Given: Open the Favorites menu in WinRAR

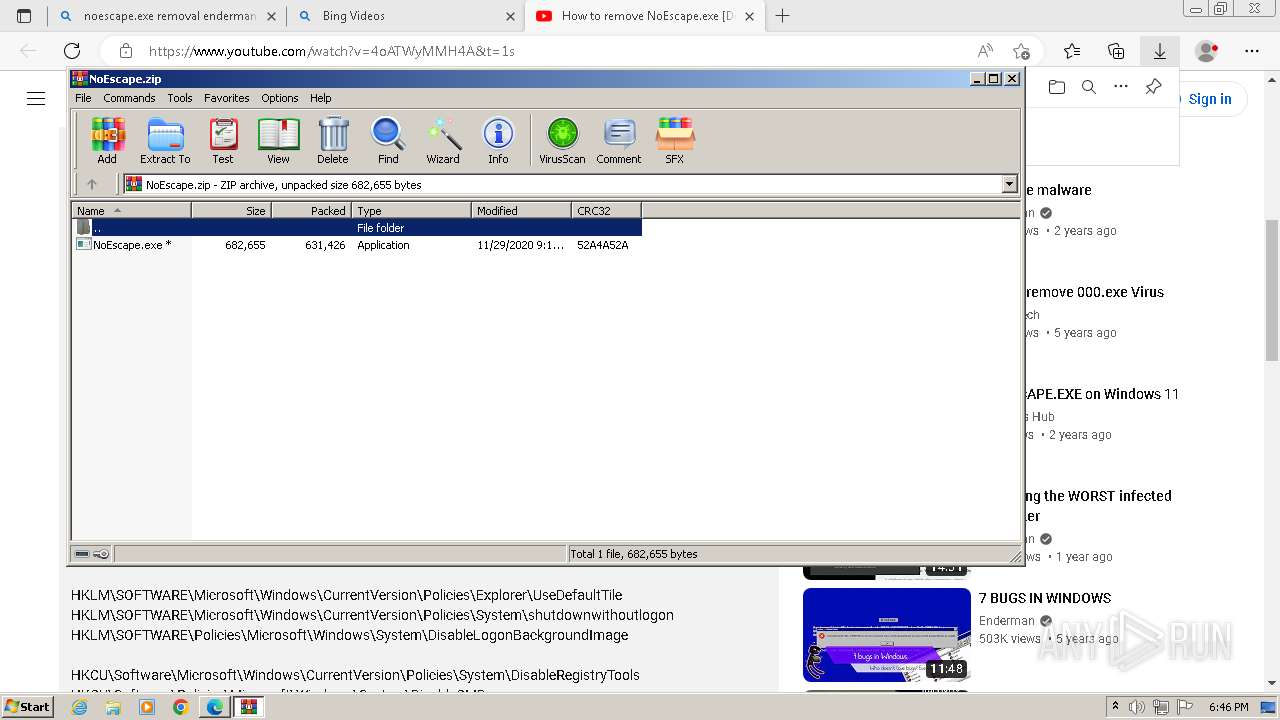Looking at the screenshot, I should tap(227, 98).
